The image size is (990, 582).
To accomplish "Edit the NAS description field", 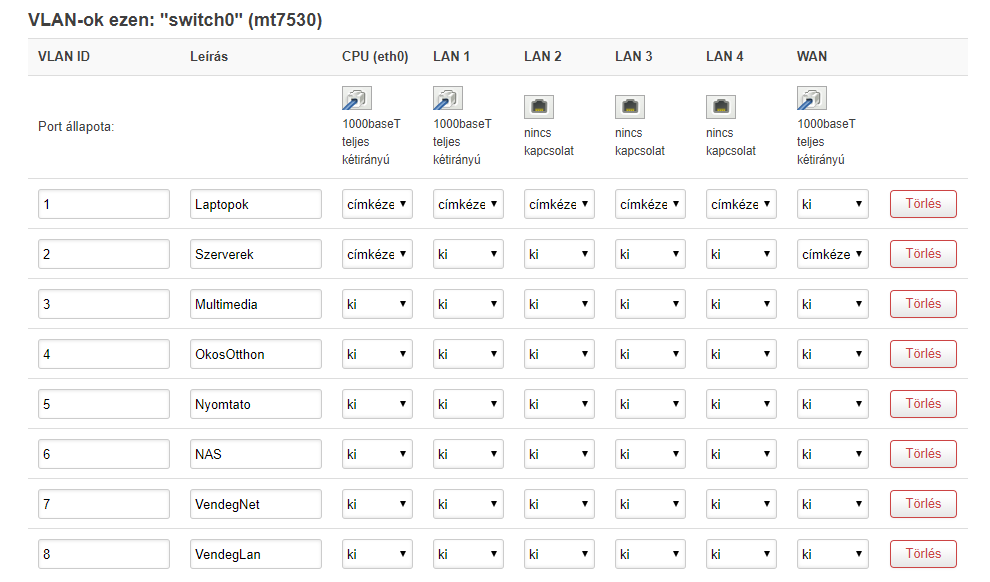I will tap(256, 454).
